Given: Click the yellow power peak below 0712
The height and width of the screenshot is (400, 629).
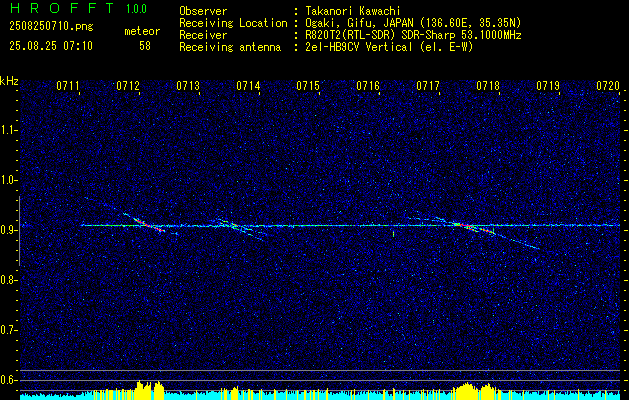Looking at the screenshot, I should coord(150,390).
